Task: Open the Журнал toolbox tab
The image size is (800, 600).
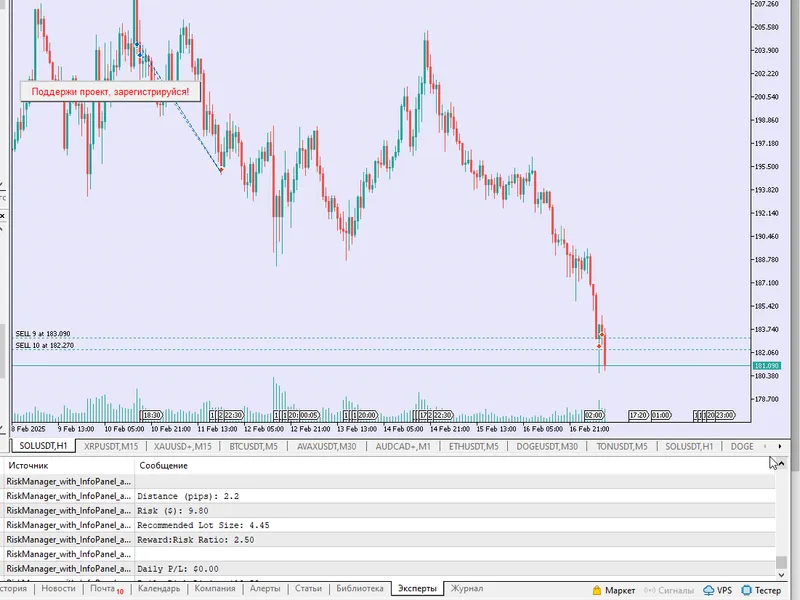Action: point(466,588)
